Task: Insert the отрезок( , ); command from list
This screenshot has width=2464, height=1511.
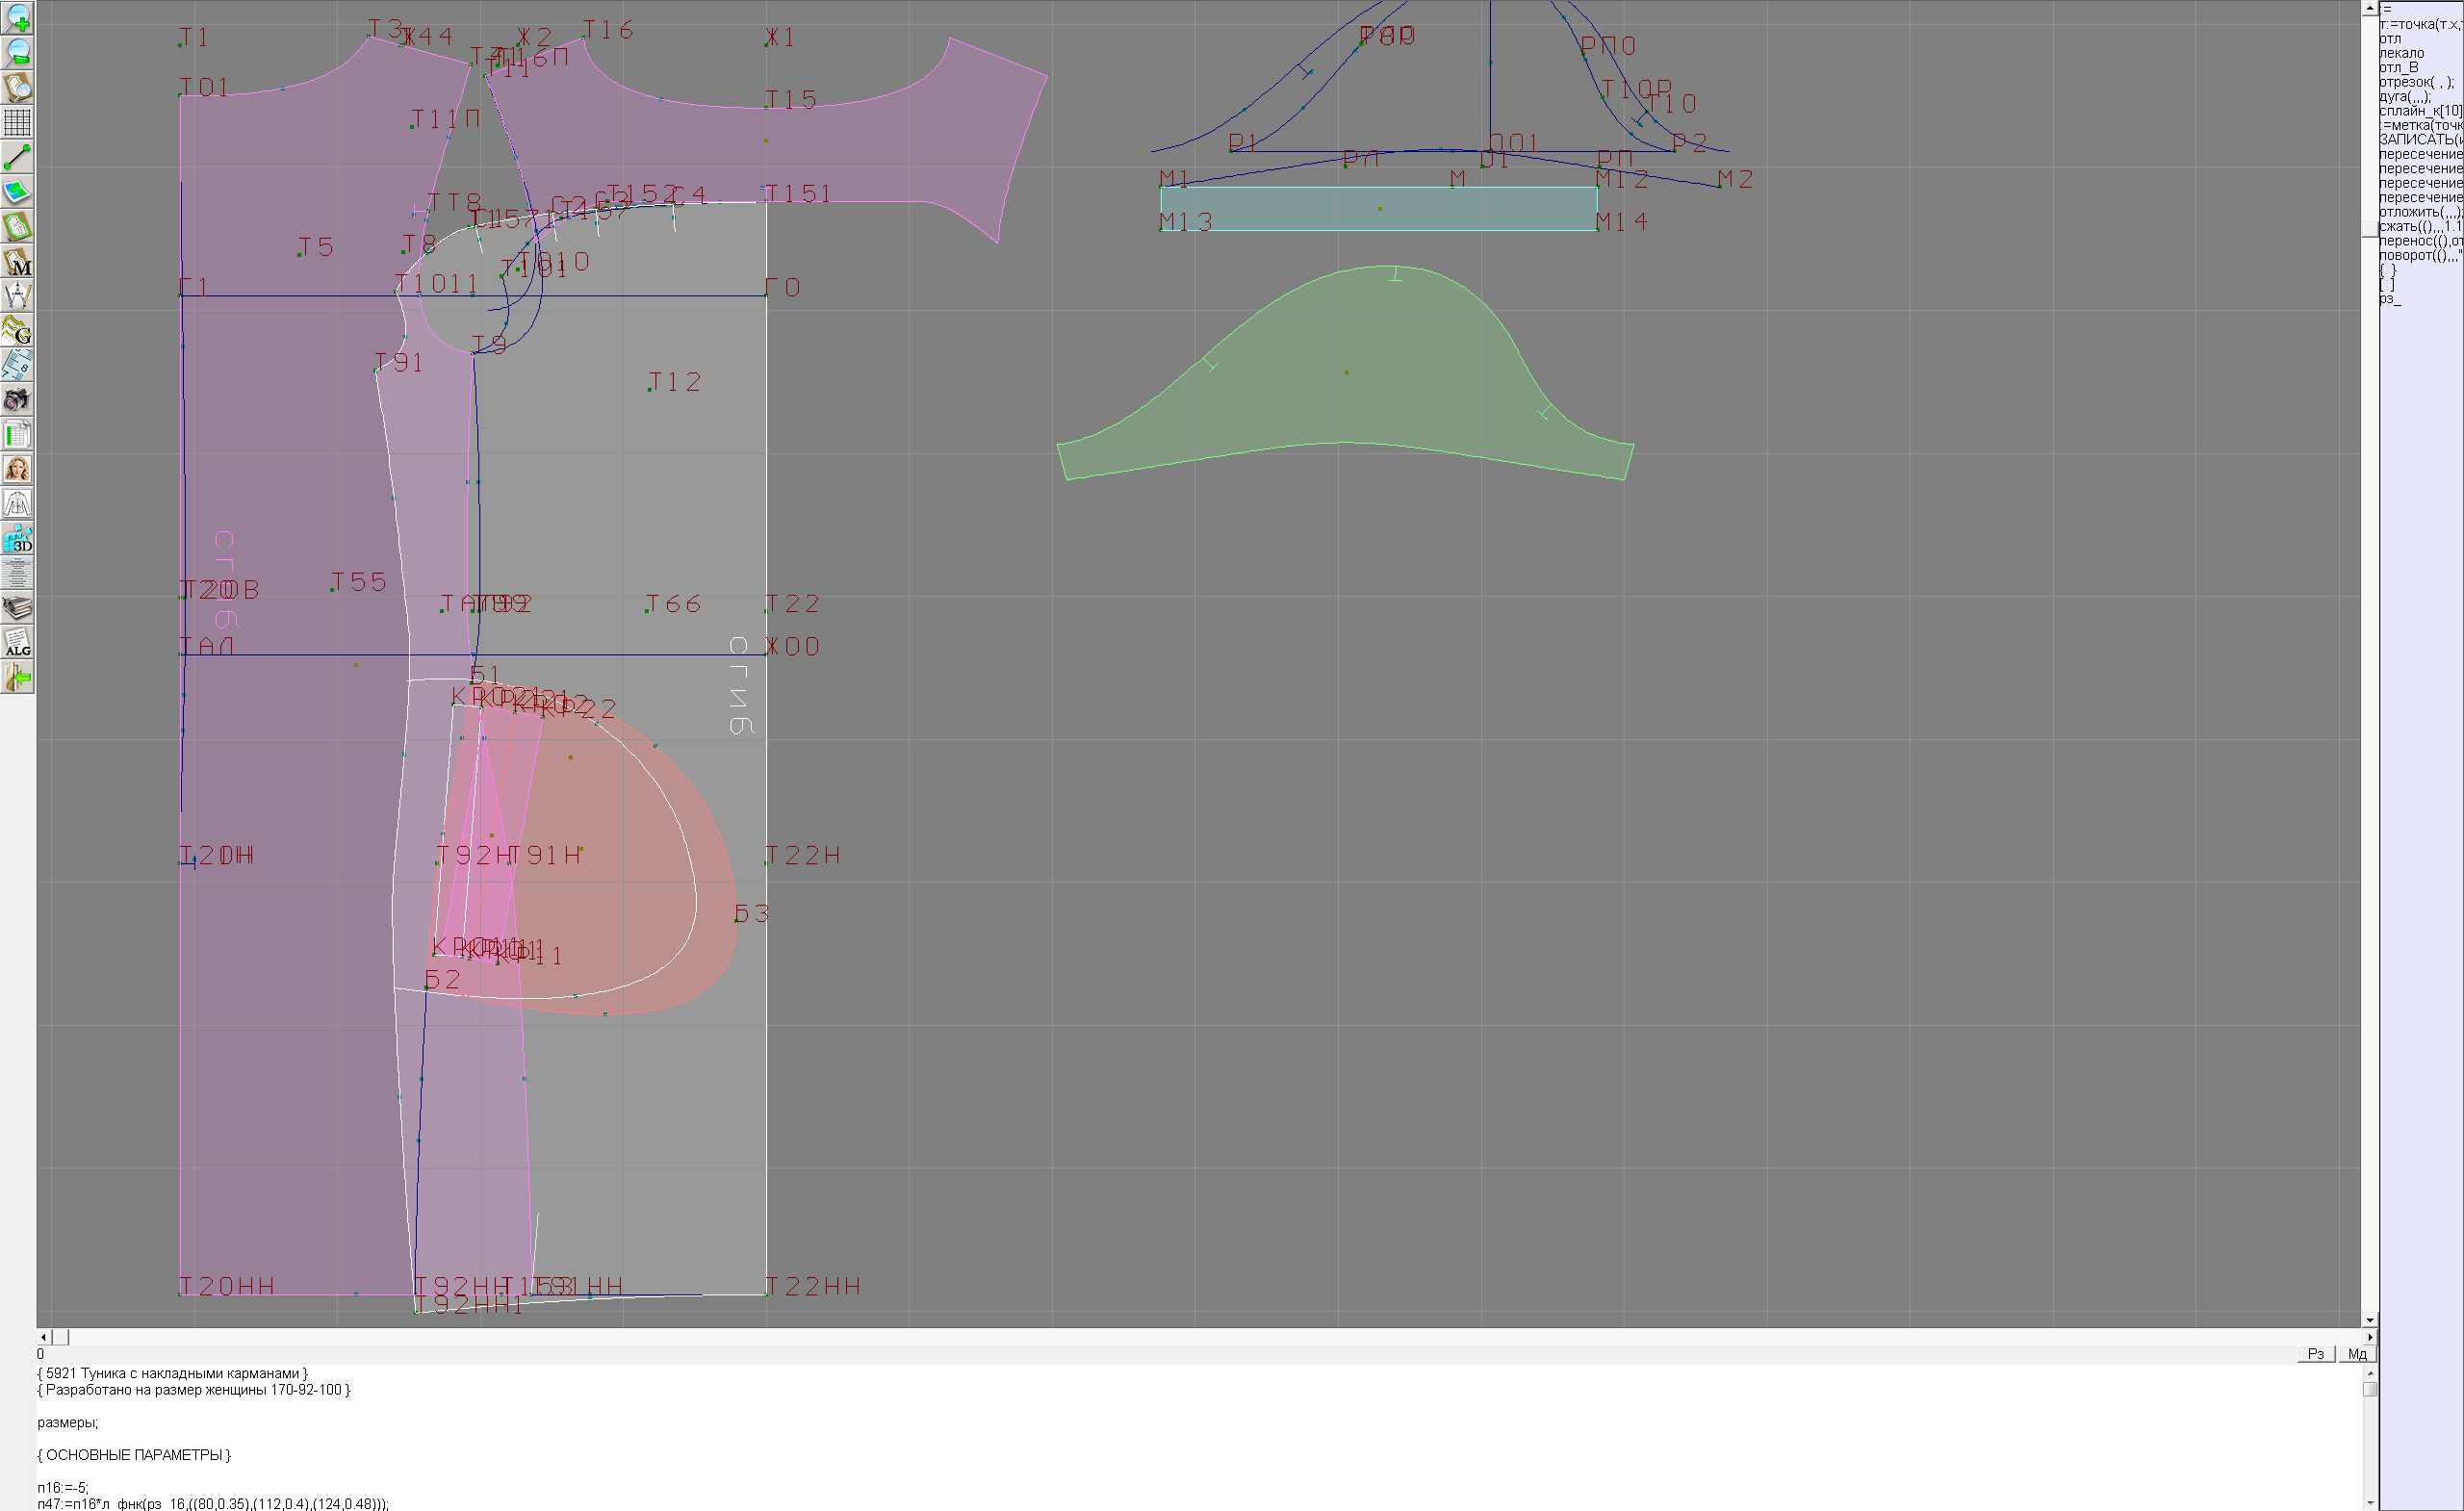Action: point(2416,82)
